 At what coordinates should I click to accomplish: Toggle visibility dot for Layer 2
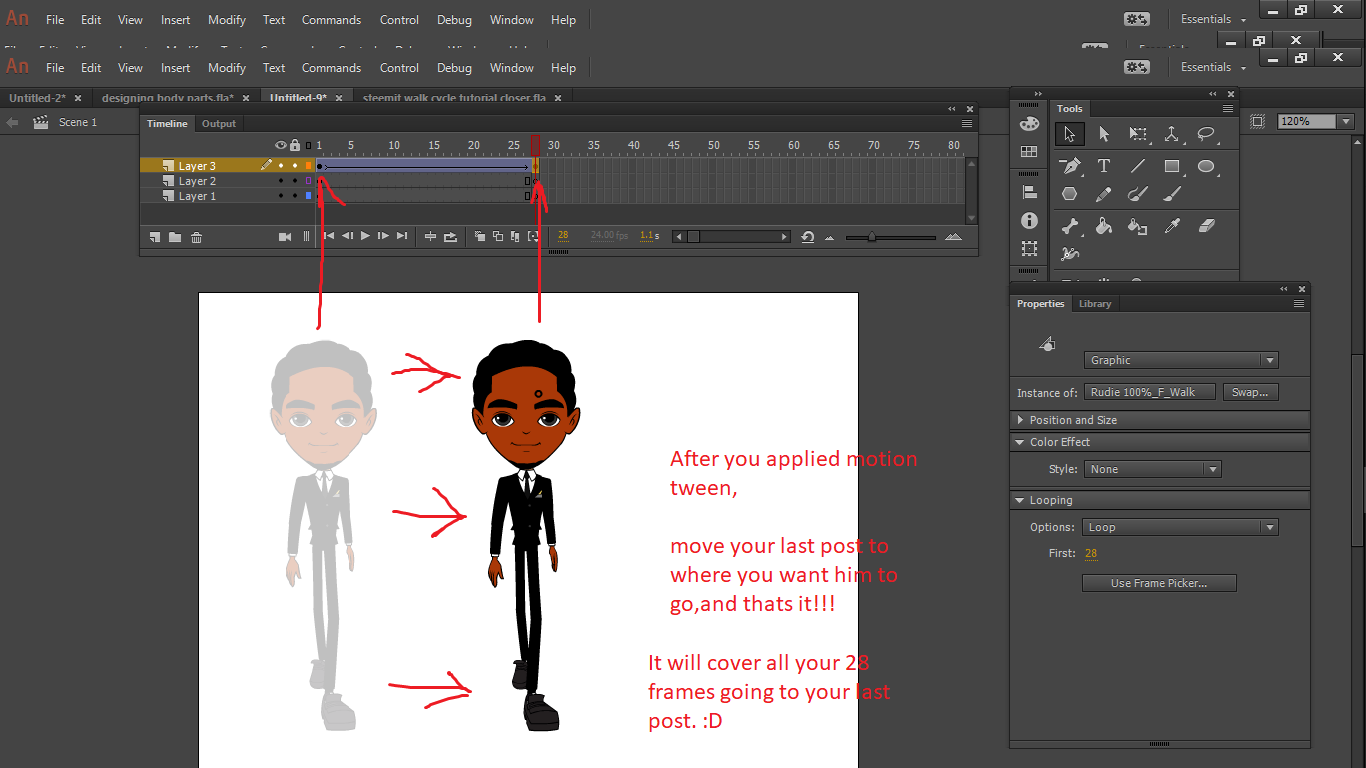click(x=281, y=181)
